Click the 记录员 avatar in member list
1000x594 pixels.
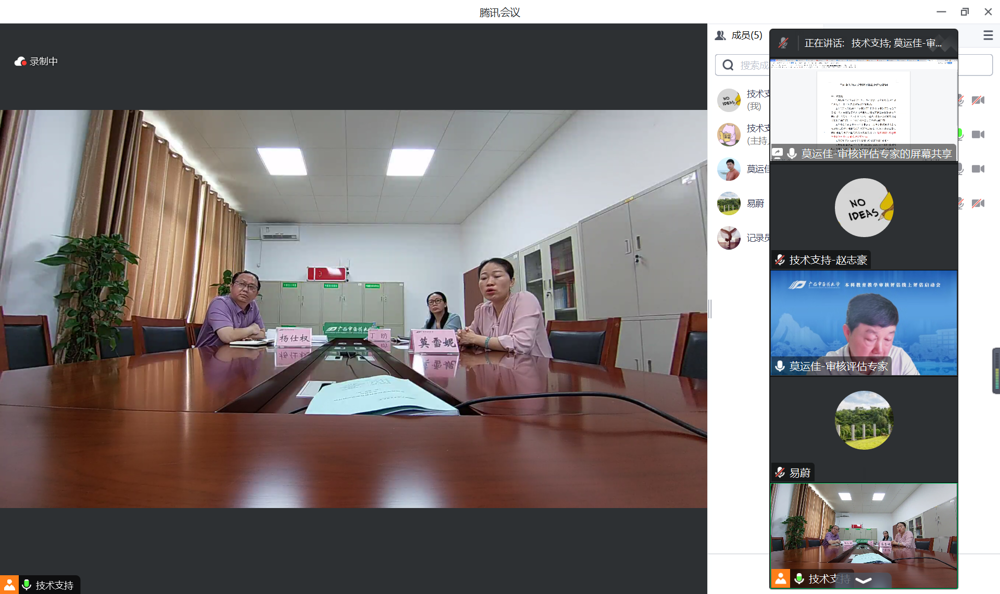click(x=728, y=238)
